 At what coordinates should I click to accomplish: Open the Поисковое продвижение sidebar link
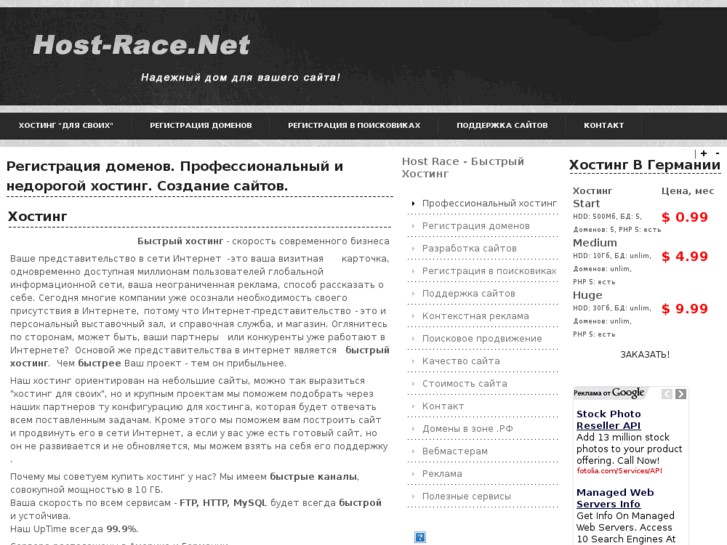click(482, 339)
